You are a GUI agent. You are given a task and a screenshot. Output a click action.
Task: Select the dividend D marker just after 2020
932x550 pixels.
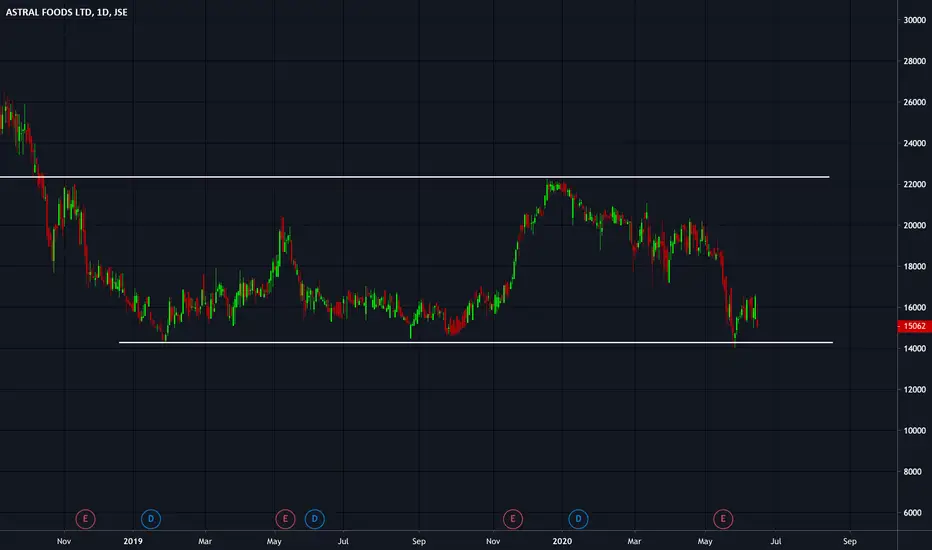[x=578, y=519]
